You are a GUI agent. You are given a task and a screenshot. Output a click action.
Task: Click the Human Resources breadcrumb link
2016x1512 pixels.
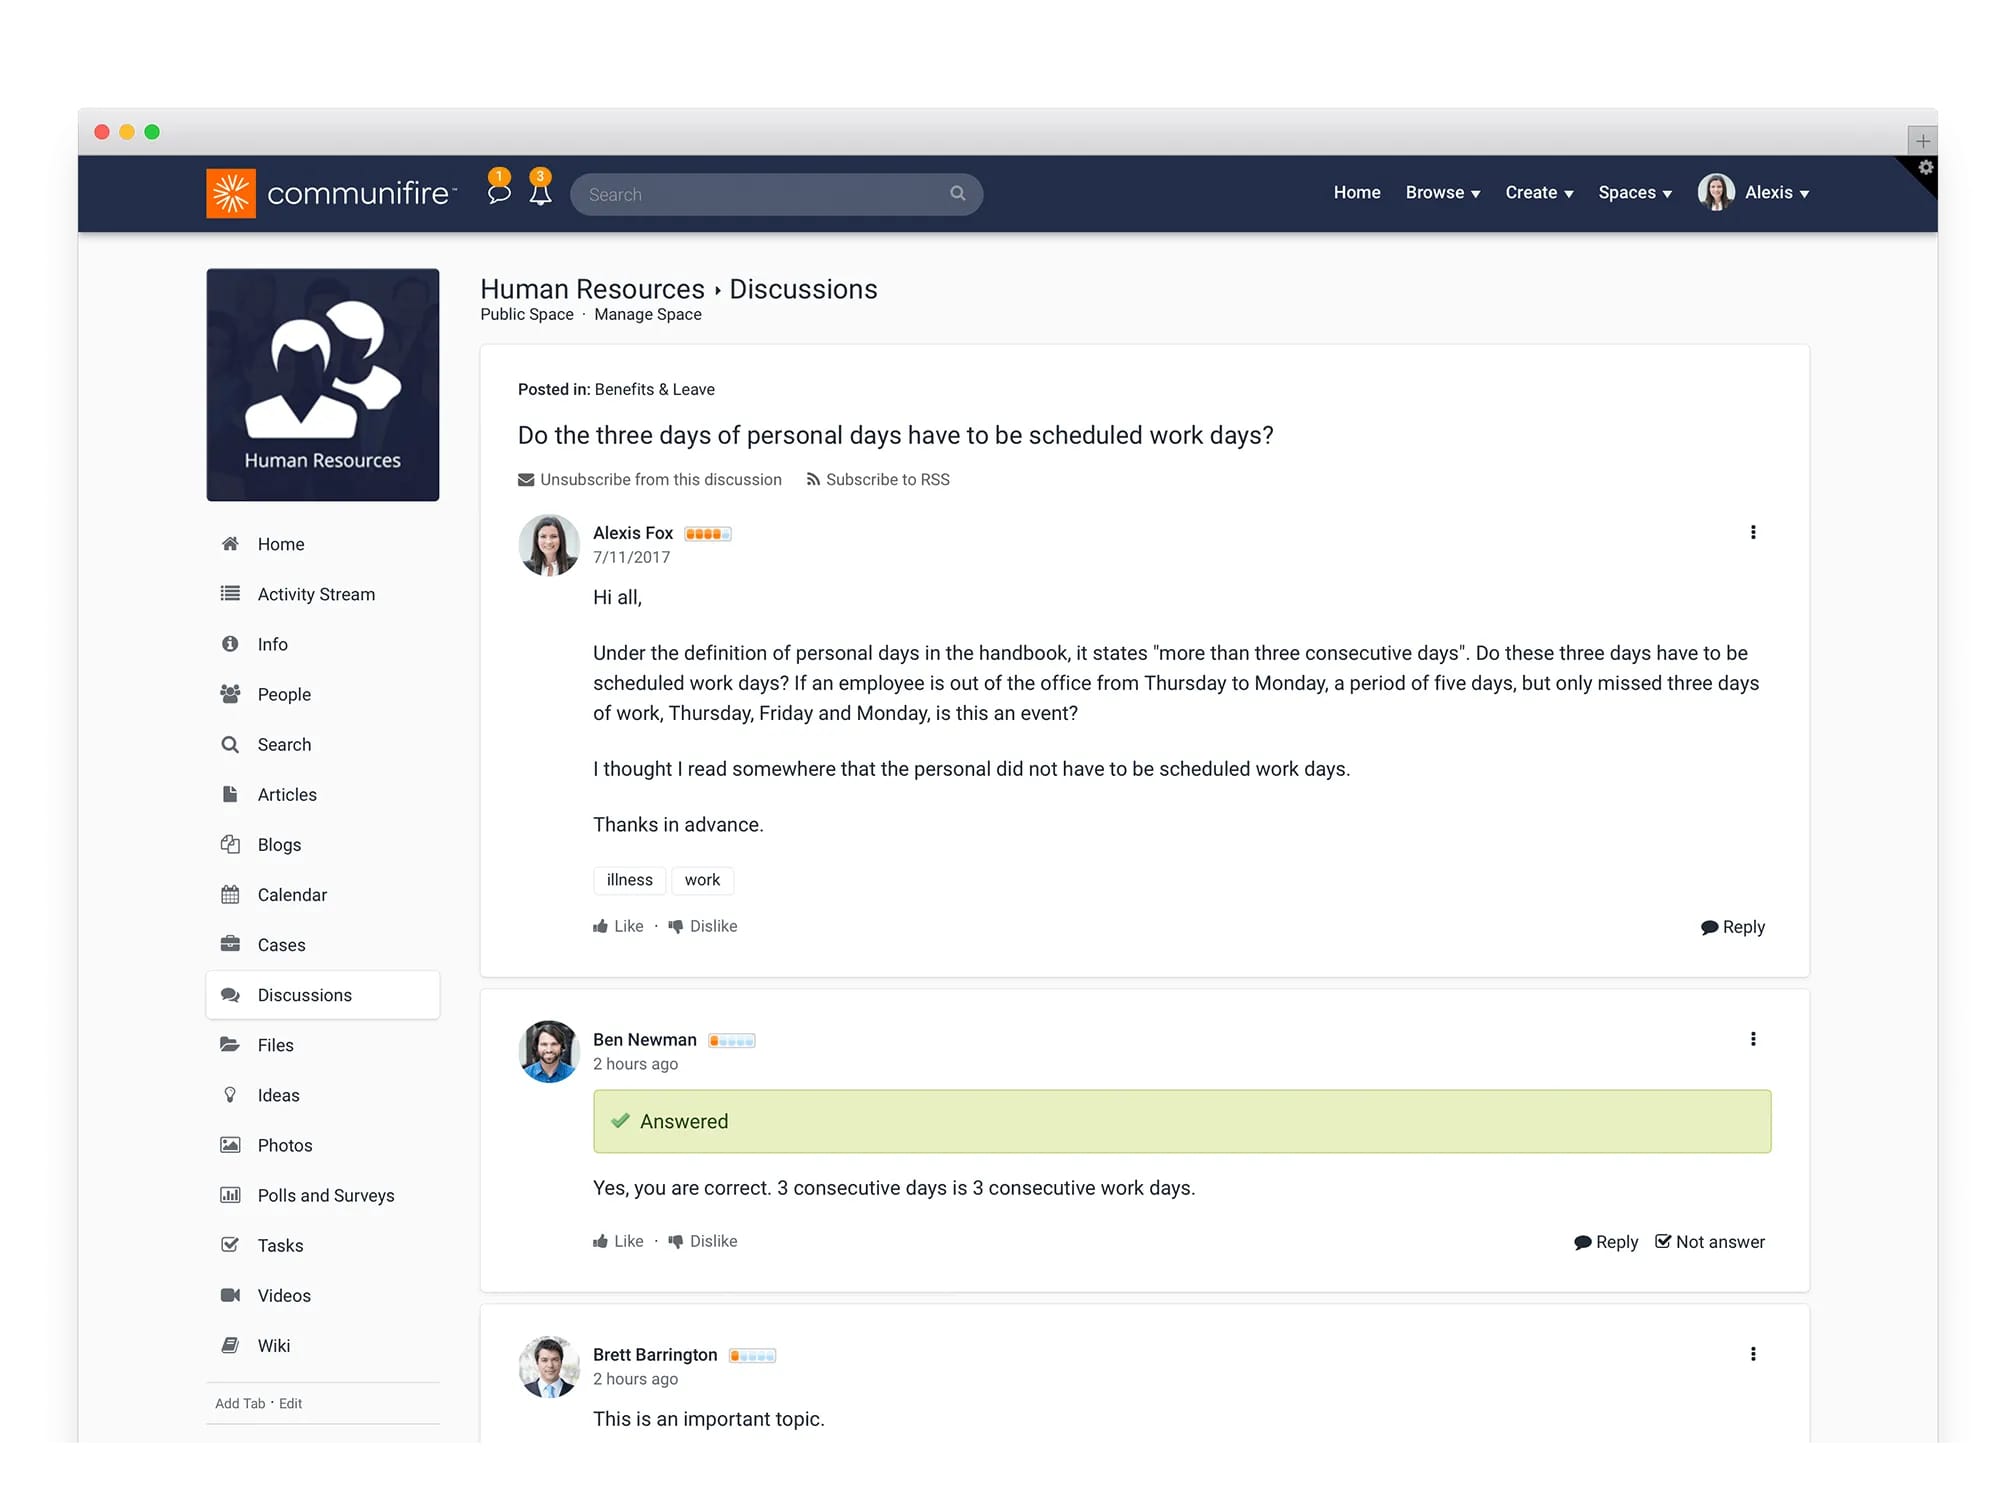[592, 289]
